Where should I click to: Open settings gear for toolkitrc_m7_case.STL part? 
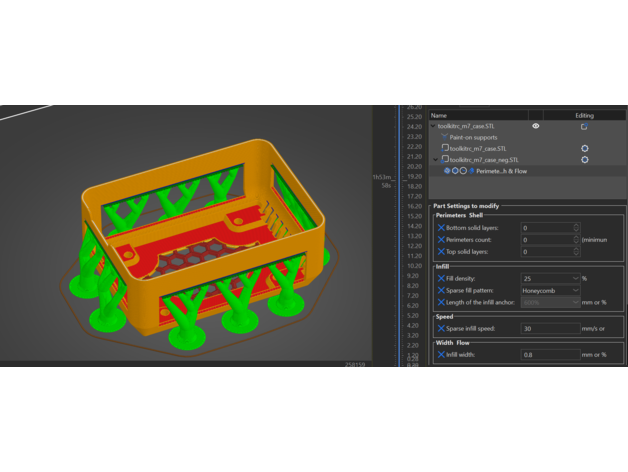click(x=584, y=148)
